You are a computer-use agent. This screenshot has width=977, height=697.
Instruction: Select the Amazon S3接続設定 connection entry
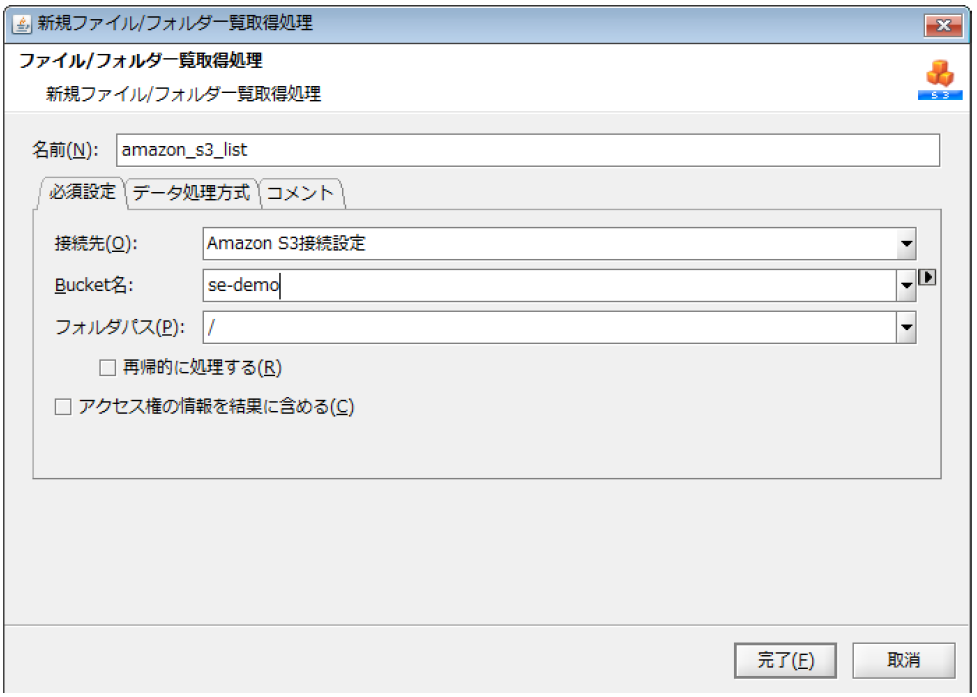(x=400, y=242)
